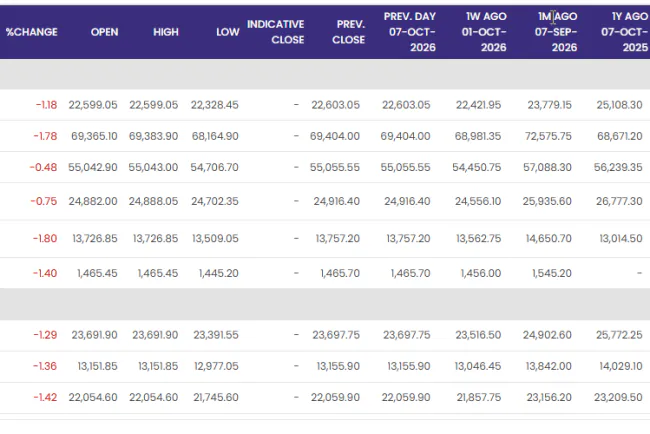Click 1W ago value 24,556.10
This screenshot has height=434, width=650.
(x=478, y=201)
